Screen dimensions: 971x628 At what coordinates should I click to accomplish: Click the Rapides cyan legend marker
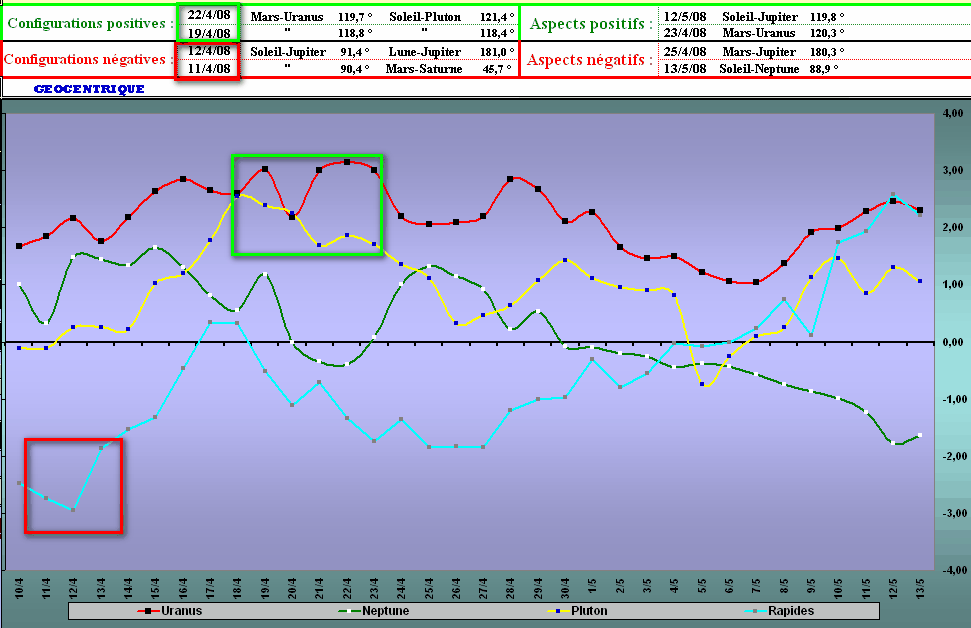pos(749,610)
